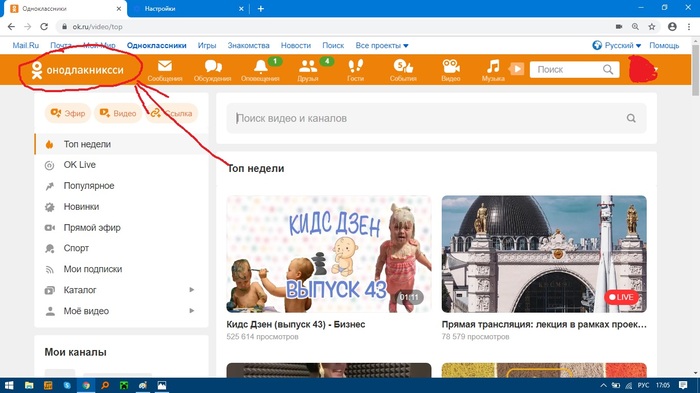The image size is (700, 393).
Task: Click the Помощь link
Action: click(664, 46)
